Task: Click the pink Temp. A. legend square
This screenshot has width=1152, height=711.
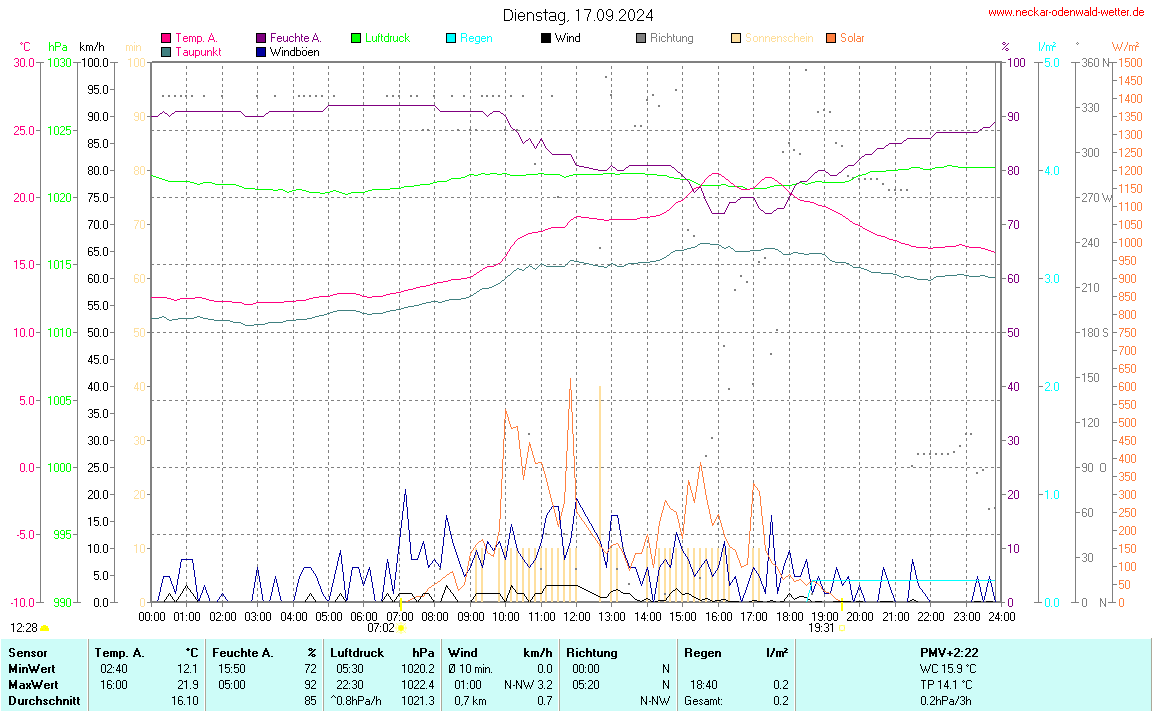Action: [x=166, y=38]
